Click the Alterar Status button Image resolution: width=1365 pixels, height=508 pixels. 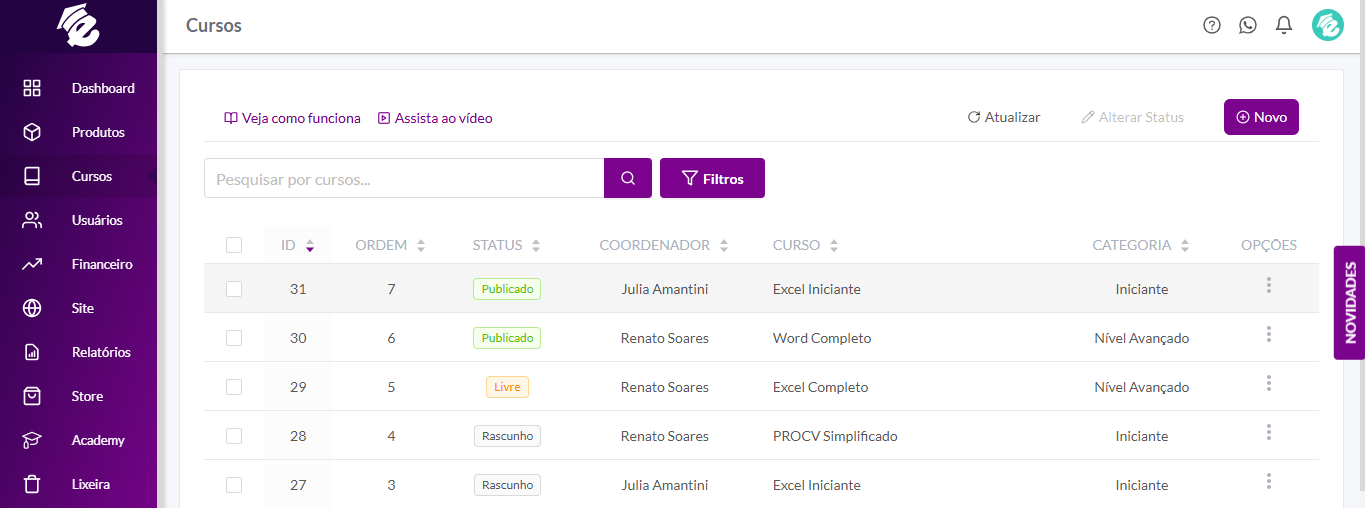click(1132, 117)
